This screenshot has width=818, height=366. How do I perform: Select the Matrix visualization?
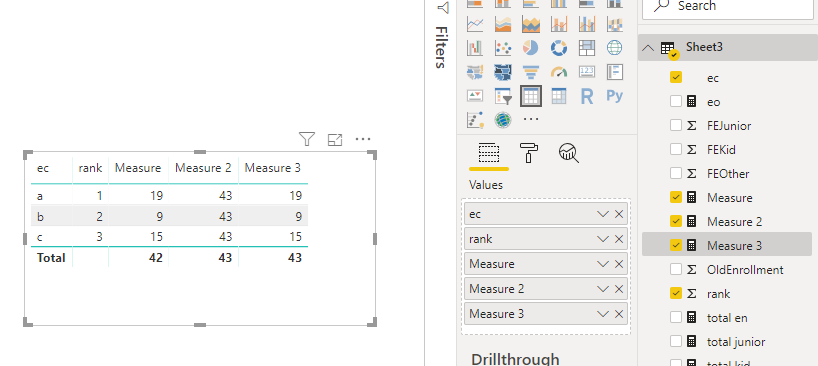tap(559, 96)
